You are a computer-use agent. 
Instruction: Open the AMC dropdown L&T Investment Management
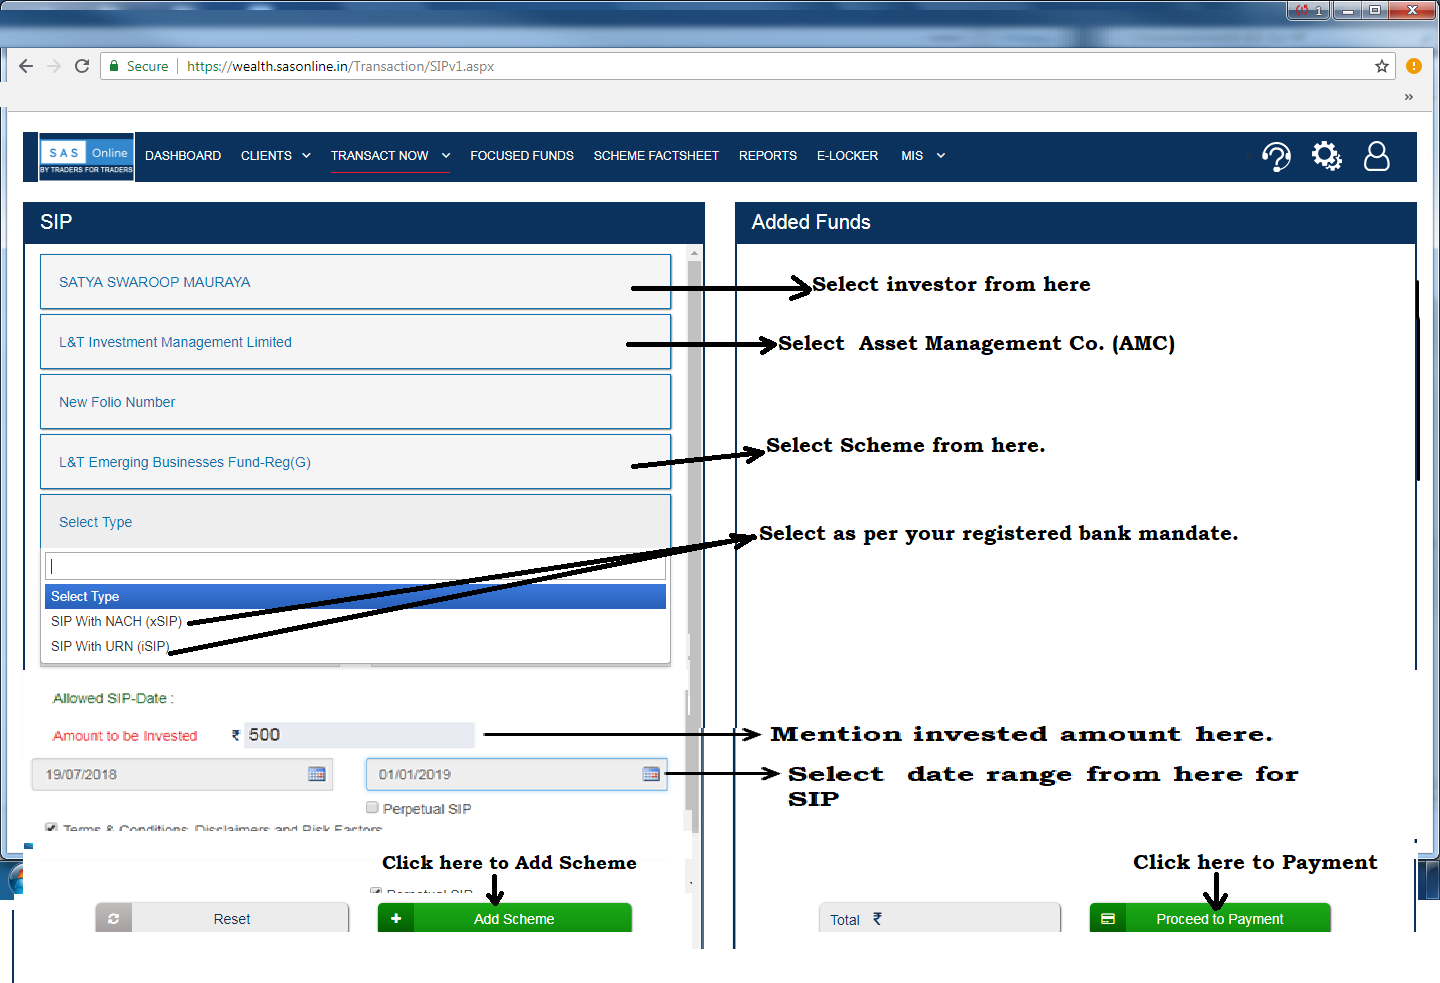coord(355,342)
